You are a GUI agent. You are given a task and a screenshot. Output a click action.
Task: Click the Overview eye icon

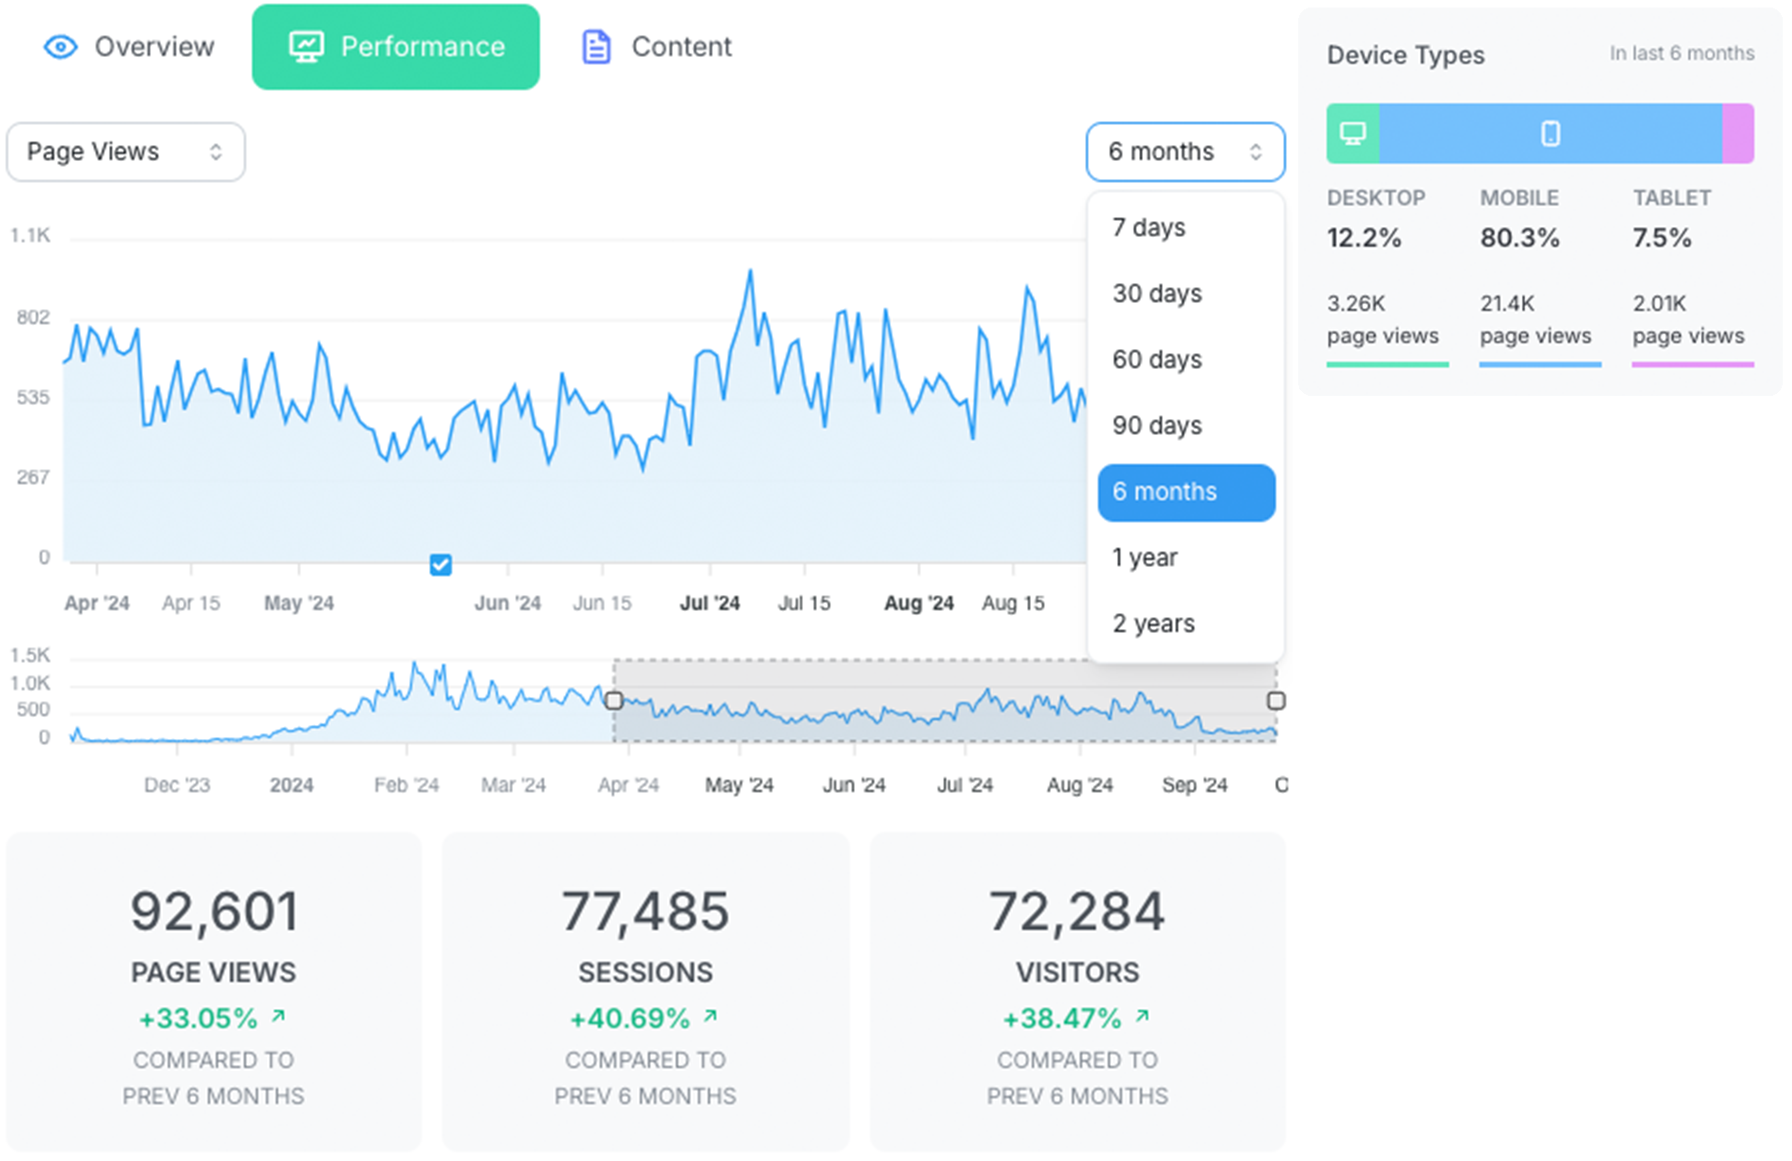coord(60,47)
